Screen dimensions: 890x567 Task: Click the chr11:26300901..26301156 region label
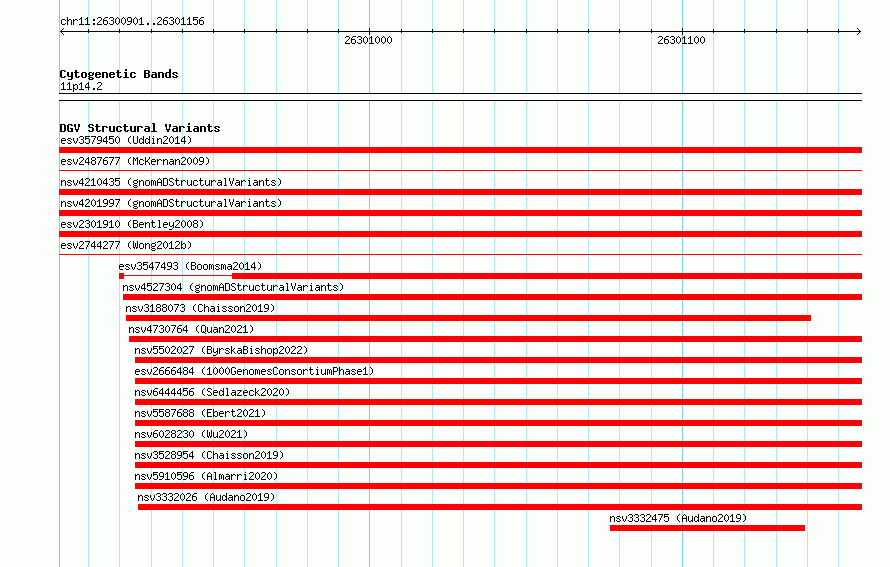[x=132, y=22]
